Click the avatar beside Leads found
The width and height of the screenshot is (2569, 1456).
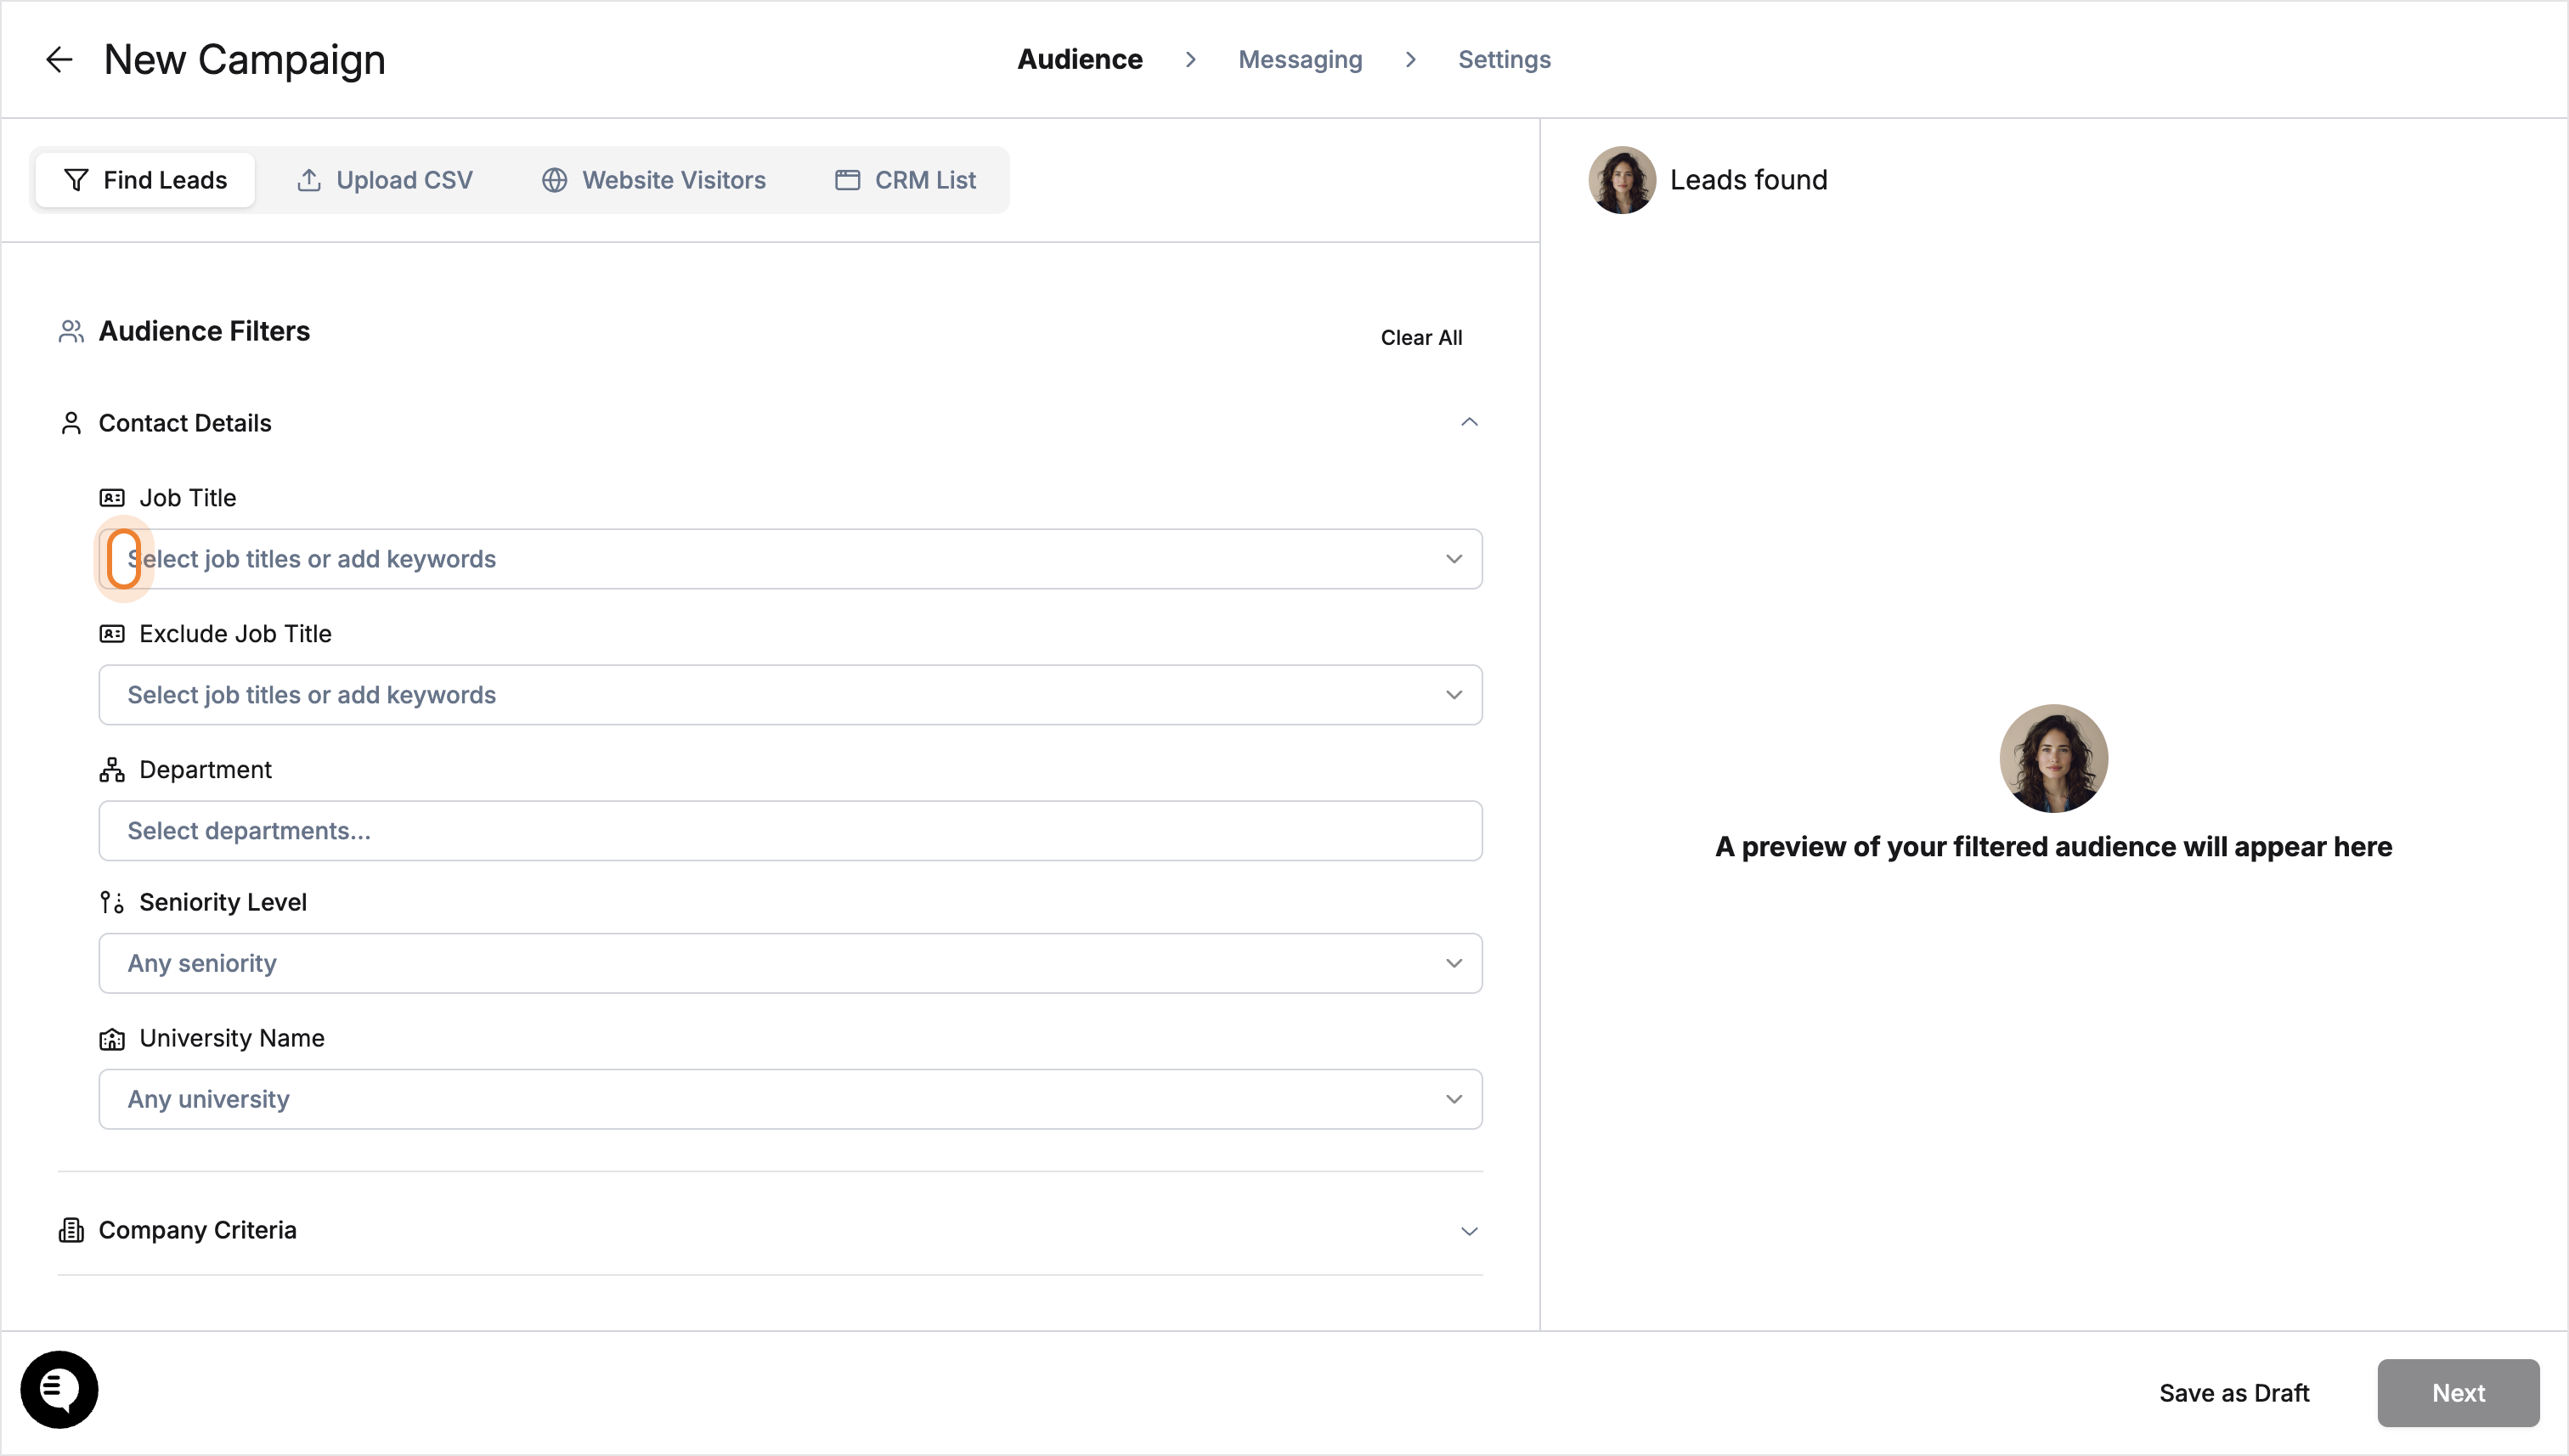1622,180
